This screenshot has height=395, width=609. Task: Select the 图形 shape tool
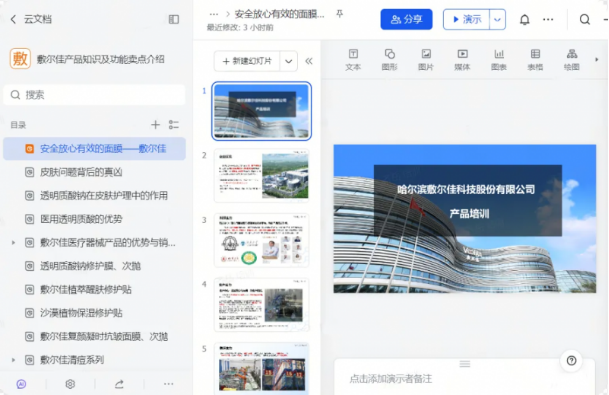coord(389,60)
